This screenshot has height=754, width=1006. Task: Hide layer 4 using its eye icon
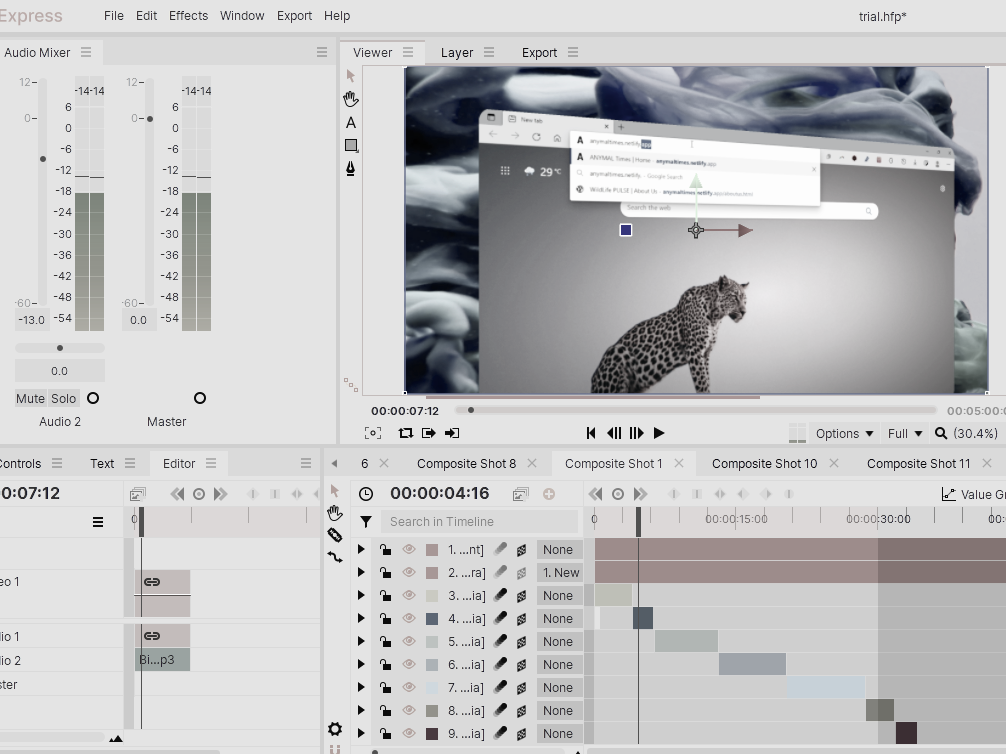409,618
